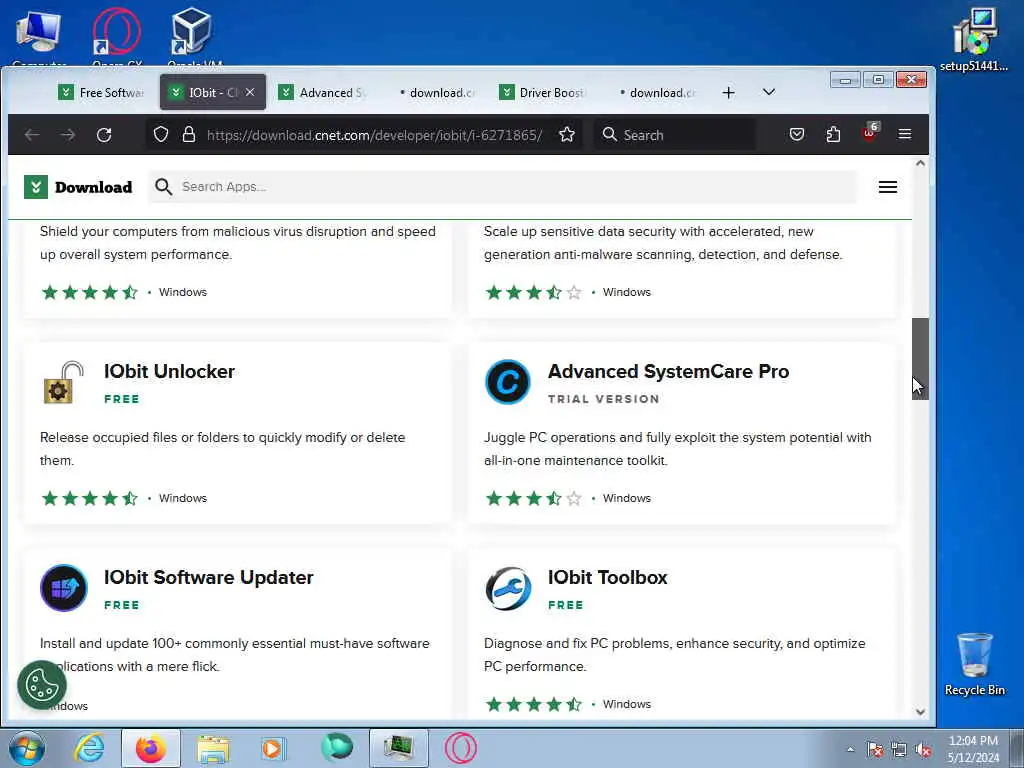Click the IObit Toolbox wrench icon
The image size is (1024, 768).
pos(508,588)
